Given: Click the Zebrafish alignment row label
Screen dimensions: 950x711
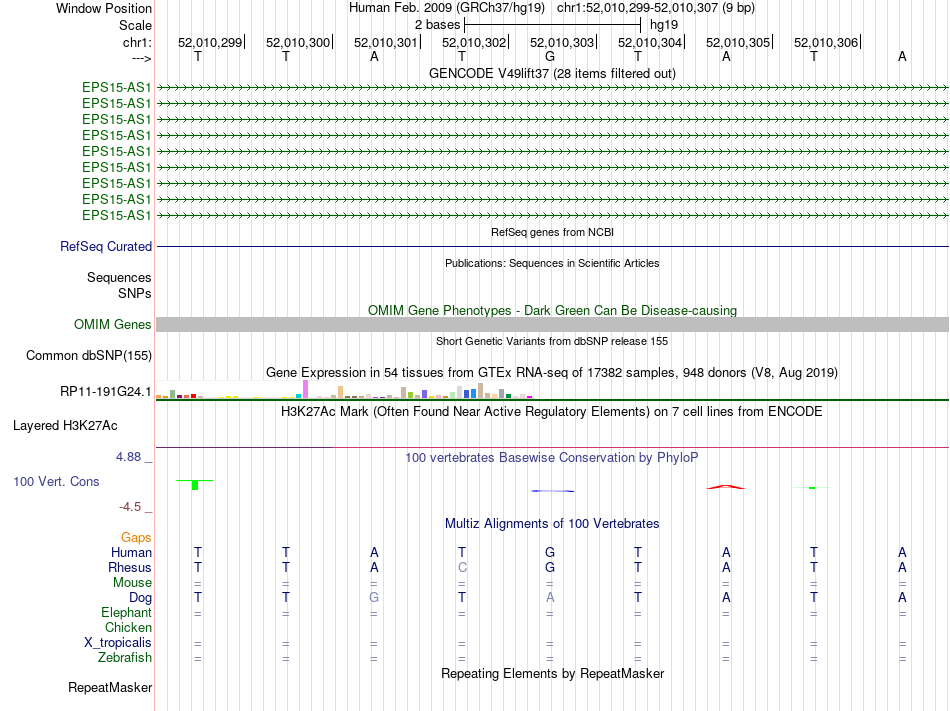Looking at the screenshot, I should coord(125,657).
